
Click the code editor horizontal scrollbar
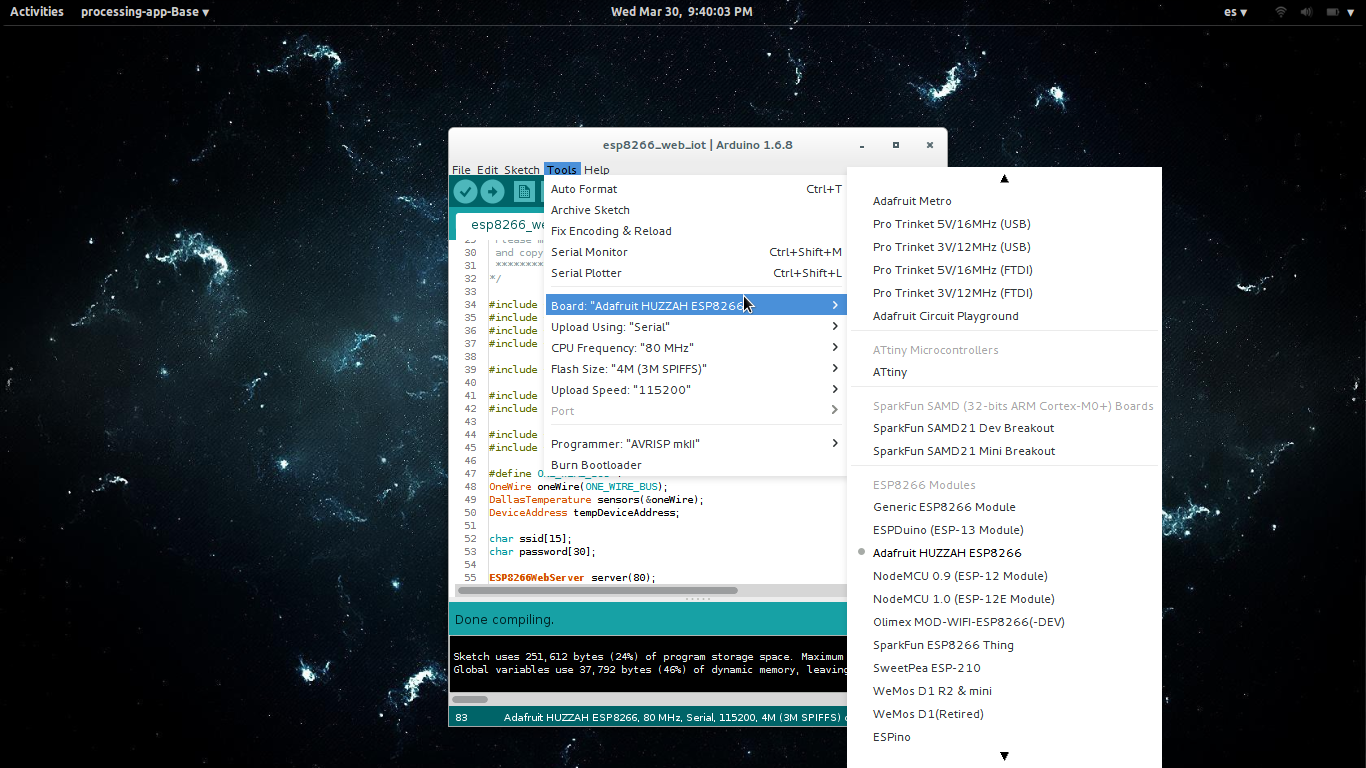coord(597,590)
